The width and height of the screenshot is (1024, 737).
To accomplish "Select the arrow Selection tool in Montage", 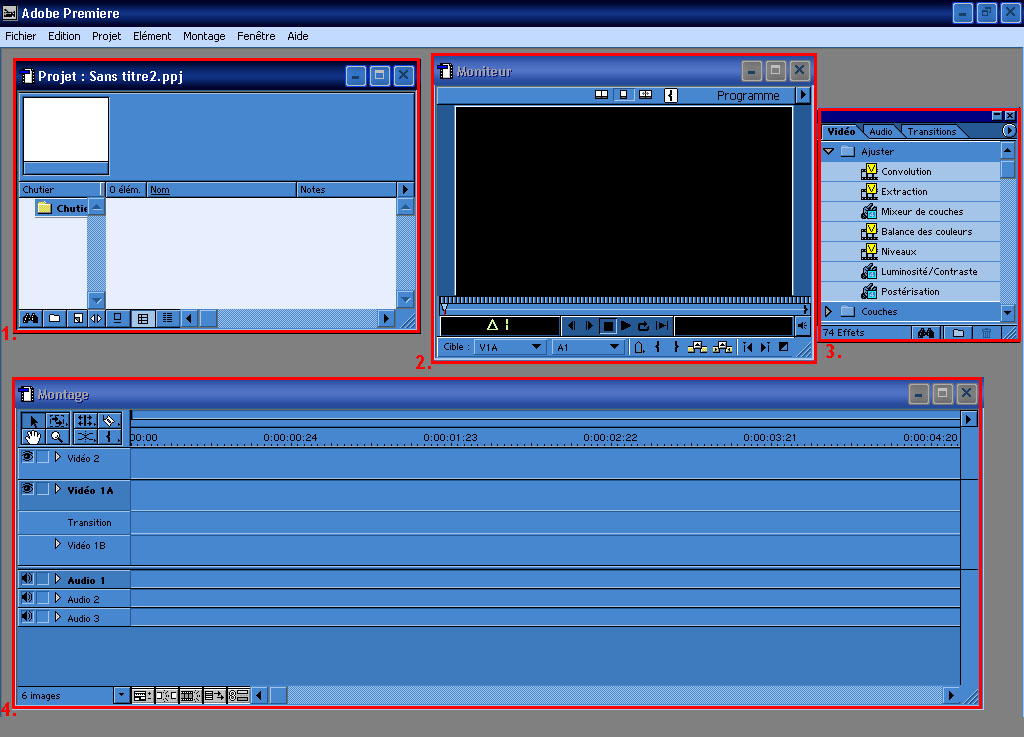I will pyautogui.click(x=33, y=421).
